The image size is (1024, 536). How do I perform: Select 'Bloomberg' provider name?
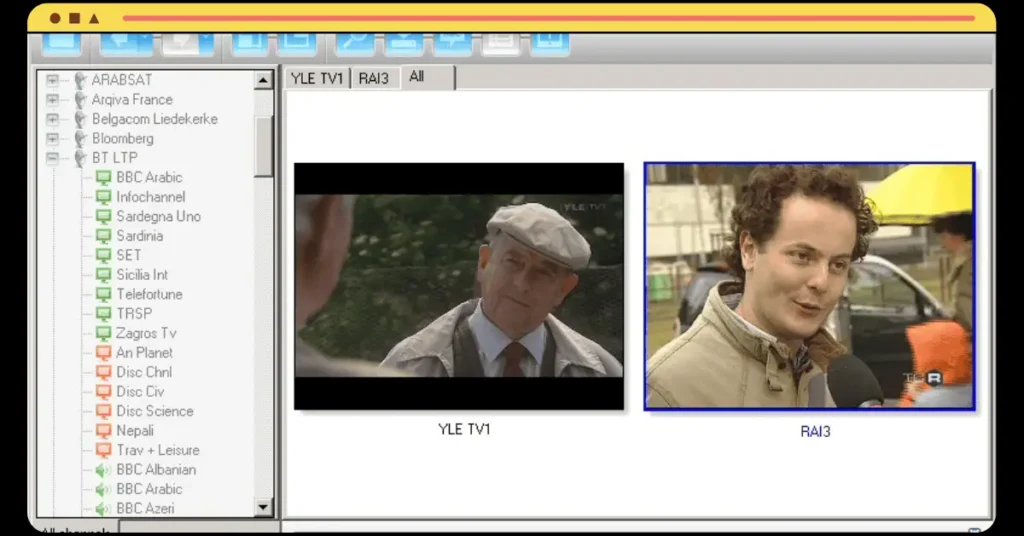(x=122, y=139)
